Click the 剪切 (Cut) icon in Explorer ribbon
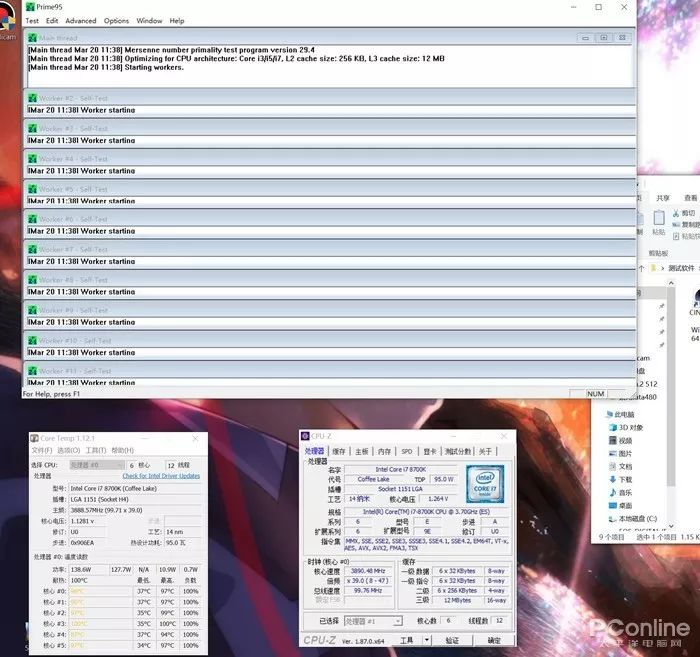 [675, 213]
